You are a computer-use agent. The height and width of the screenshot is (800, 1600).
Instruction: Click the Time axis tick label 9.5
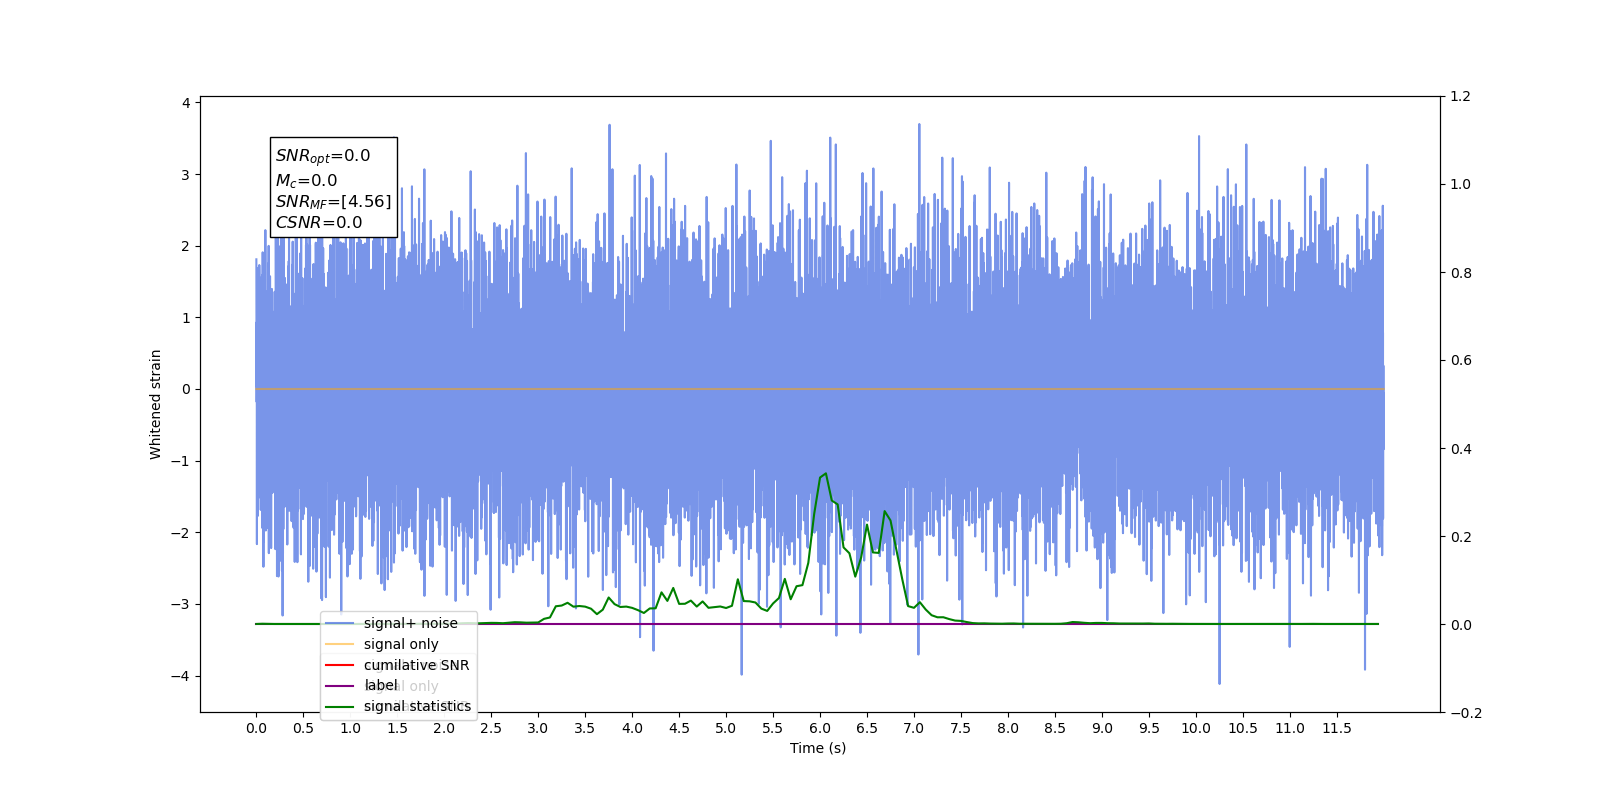1149,728
